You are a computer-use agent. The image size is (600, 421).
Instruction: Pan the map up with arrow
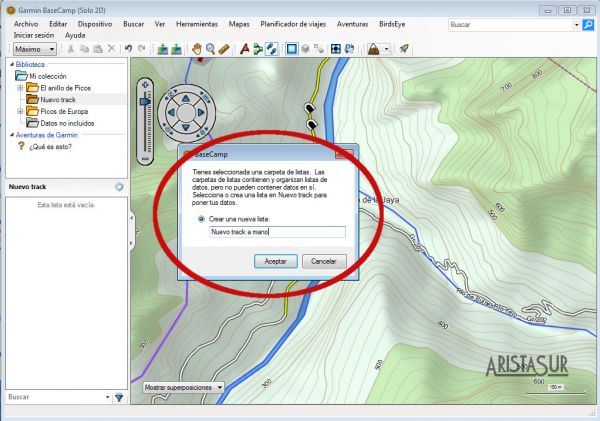(186, 99)
